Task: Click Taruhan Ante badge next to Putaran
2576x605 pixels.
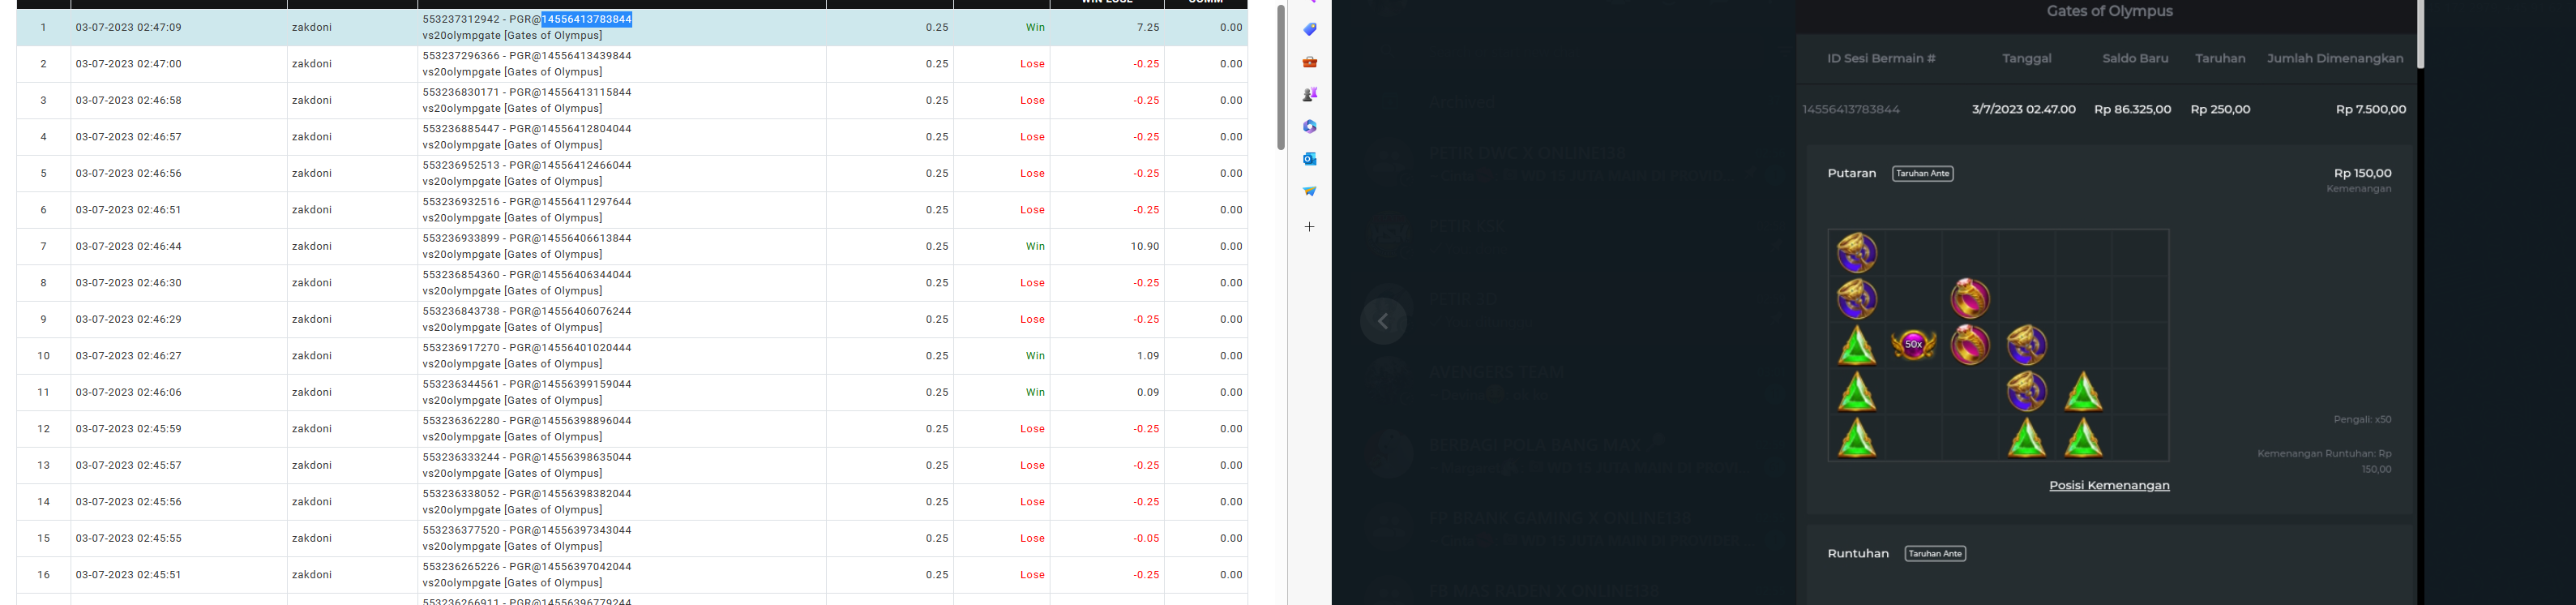Action: (1922, 174)
